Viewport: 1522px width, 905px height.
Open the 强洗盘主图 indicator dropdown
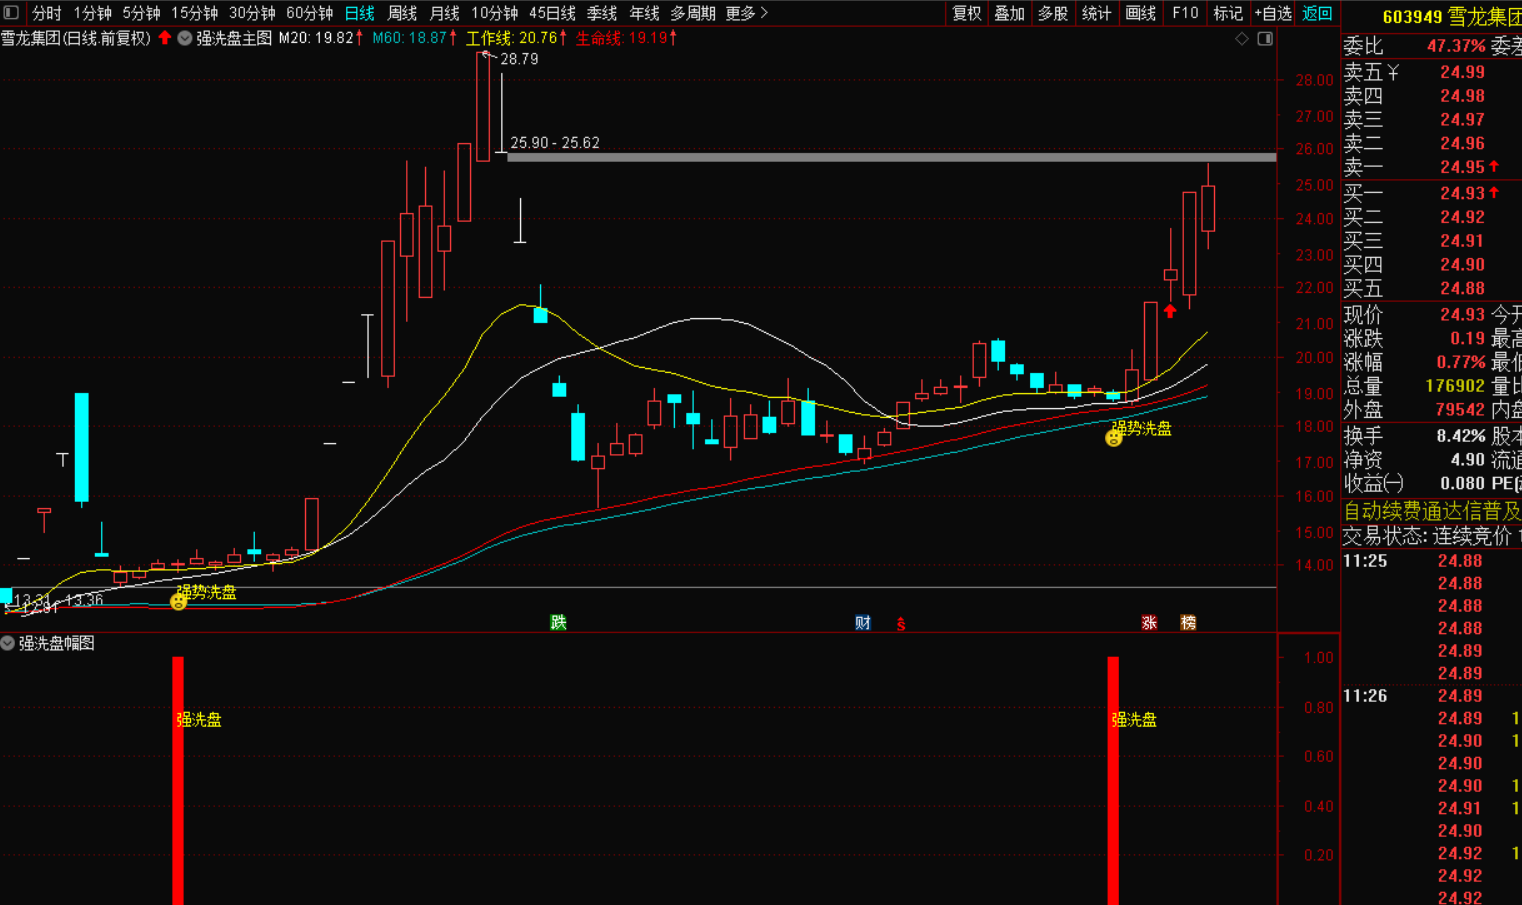[185, 38]
